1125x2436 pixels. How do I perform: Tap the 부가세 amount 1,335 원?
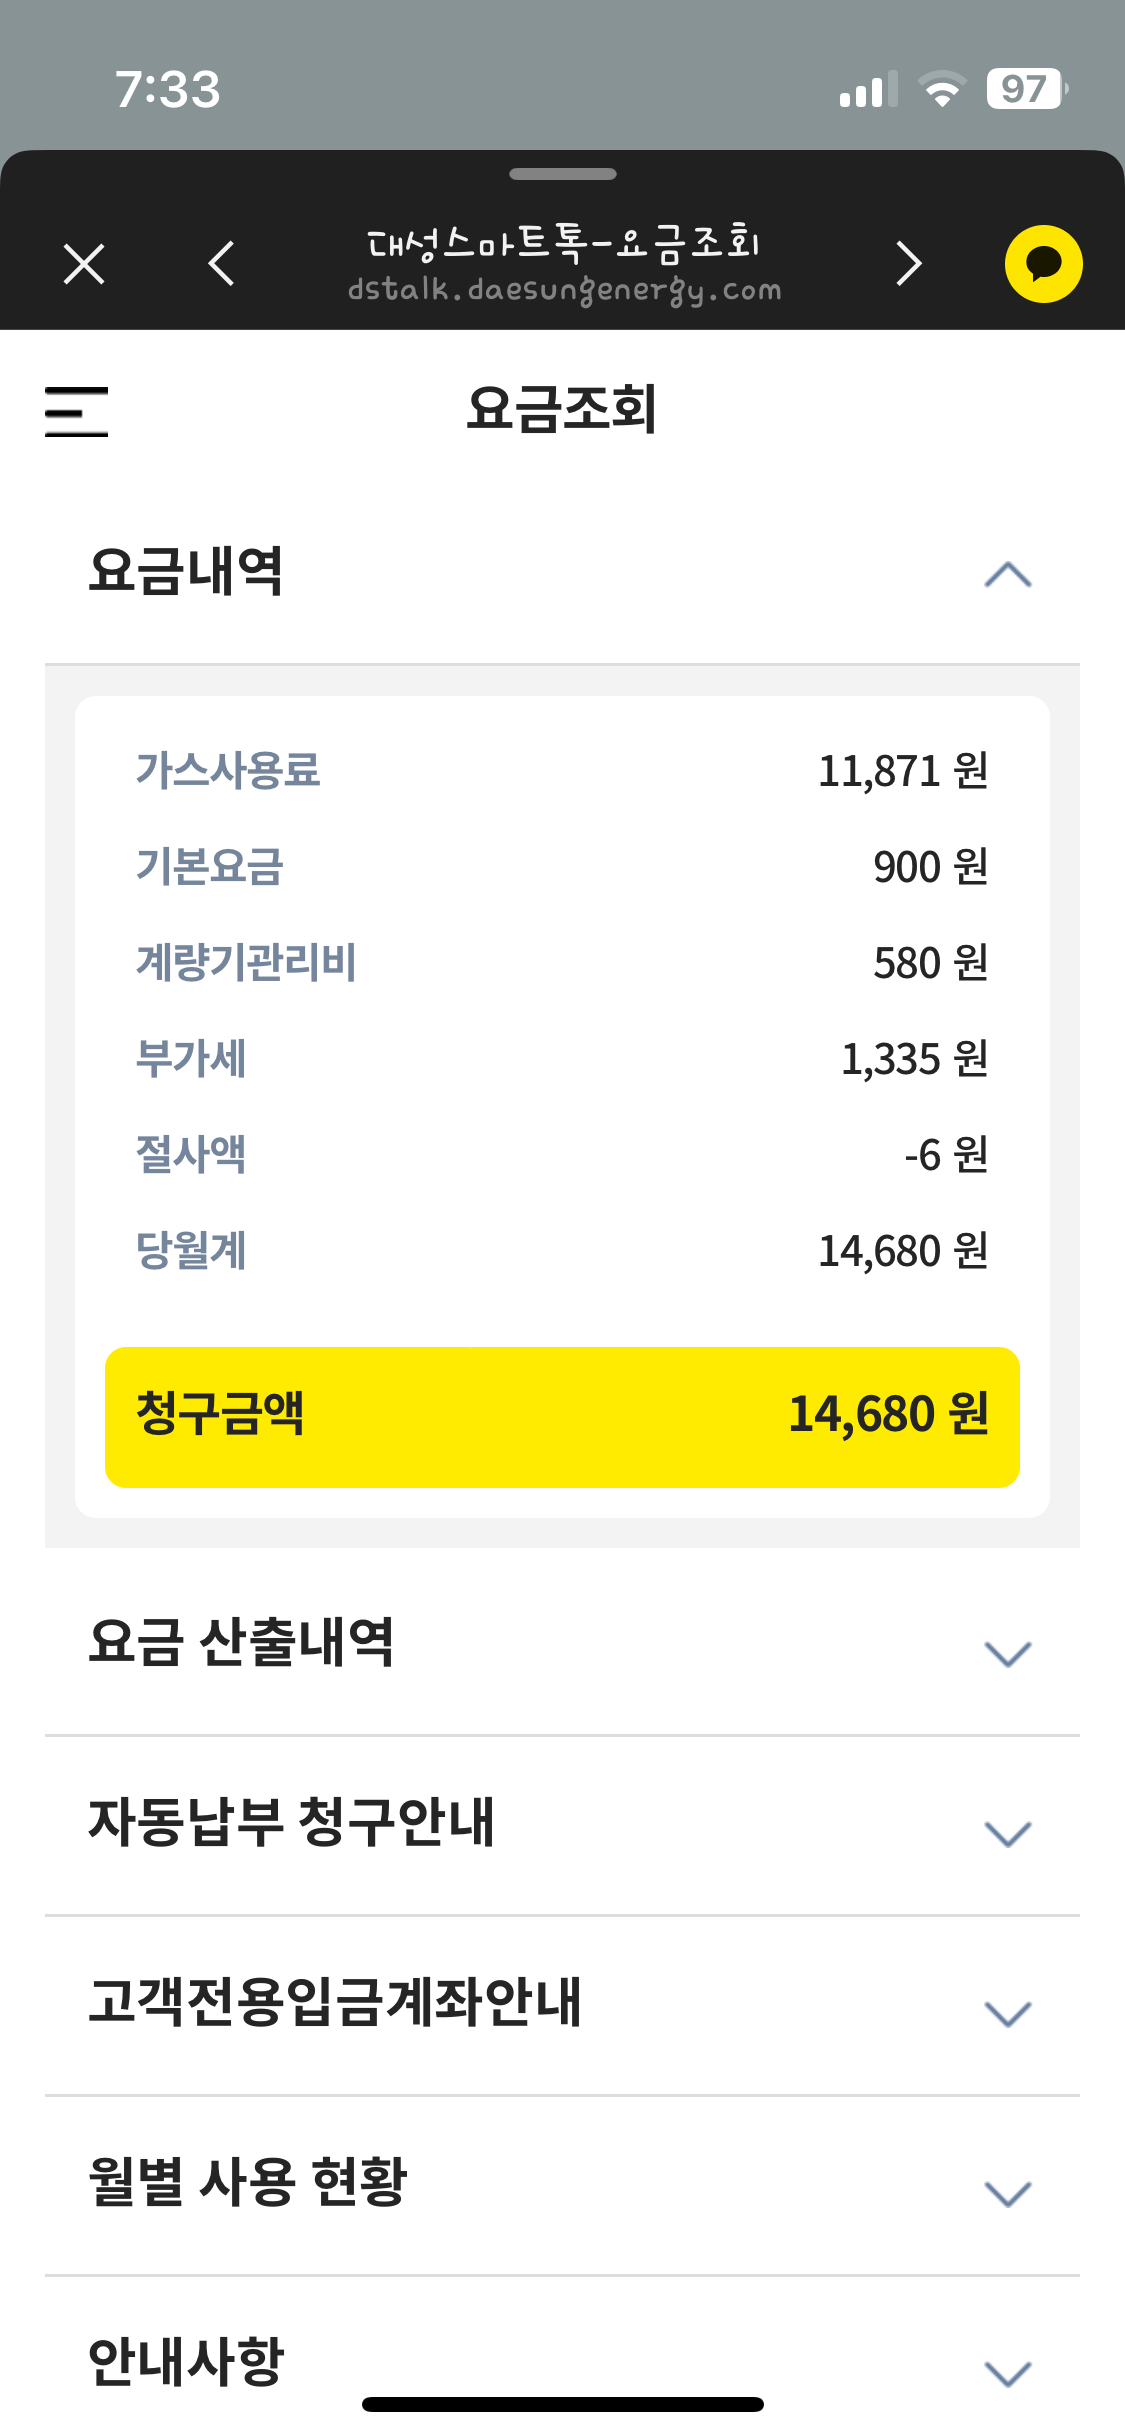914,1059
